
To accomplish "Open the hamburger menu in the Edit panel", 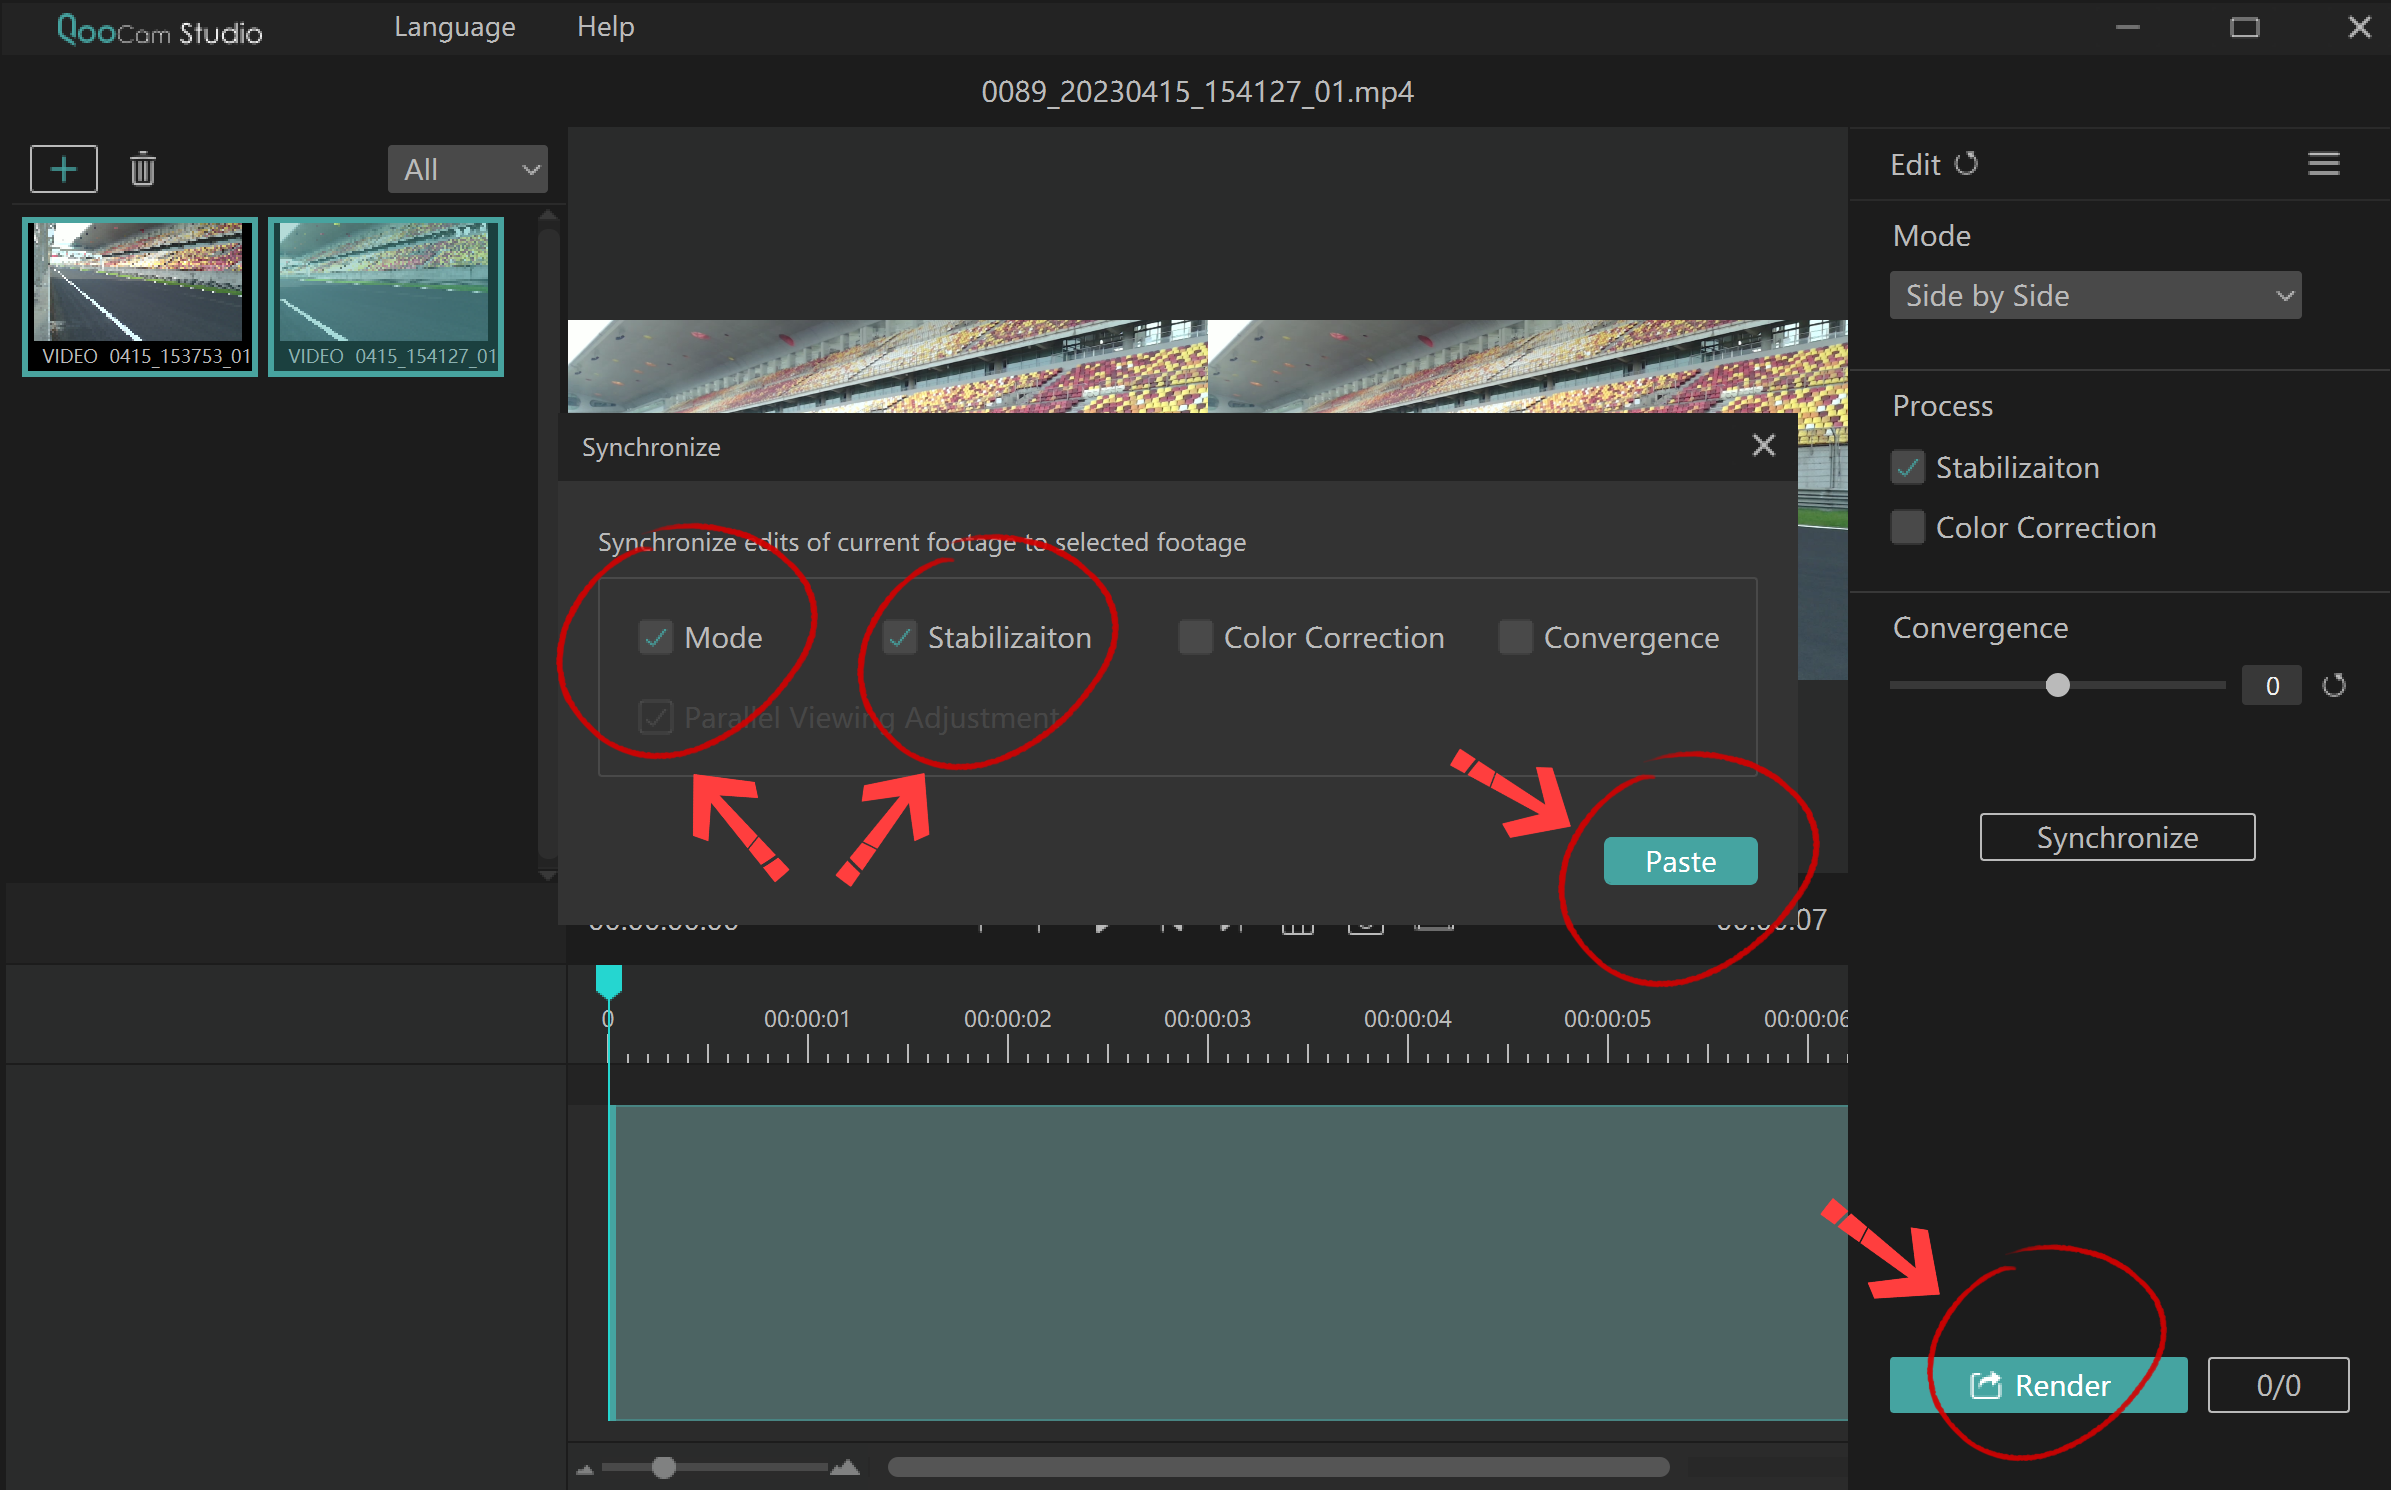I will tap(2323, 163).
